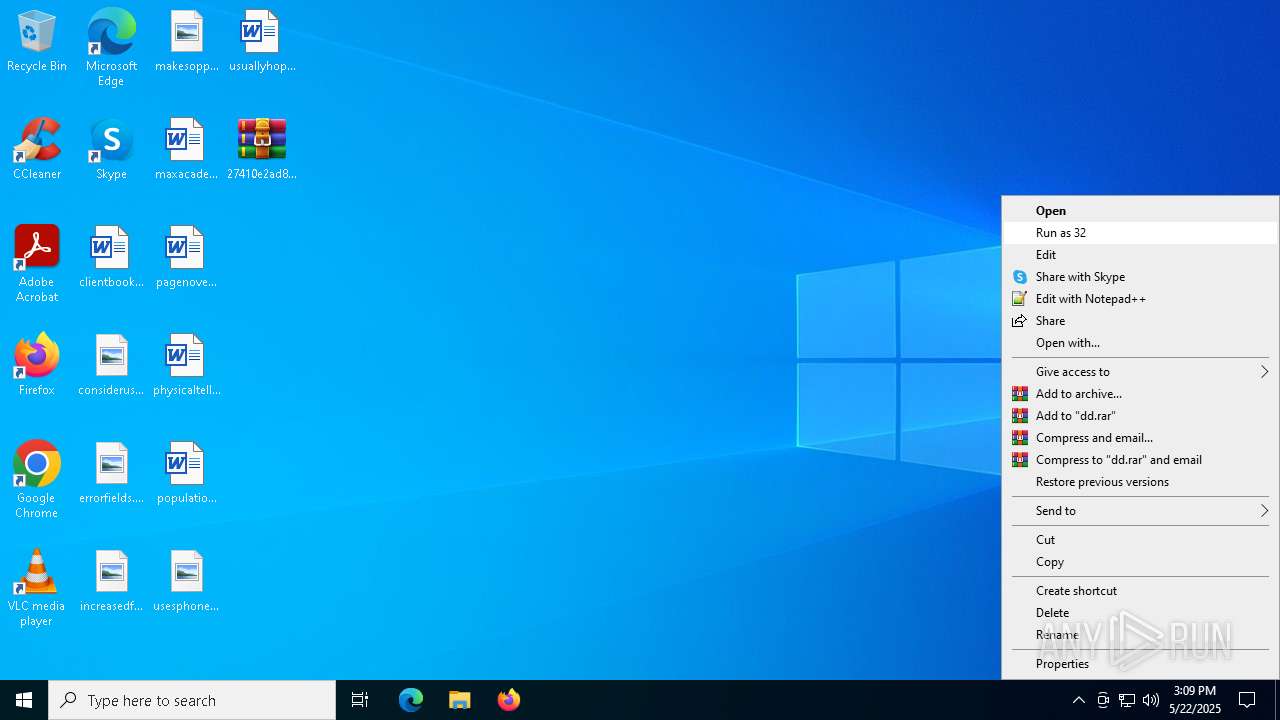The image size is (1280, 720).
Task: Select the considerus... image file
Action: pyautogui.click(x=111, y=366)
